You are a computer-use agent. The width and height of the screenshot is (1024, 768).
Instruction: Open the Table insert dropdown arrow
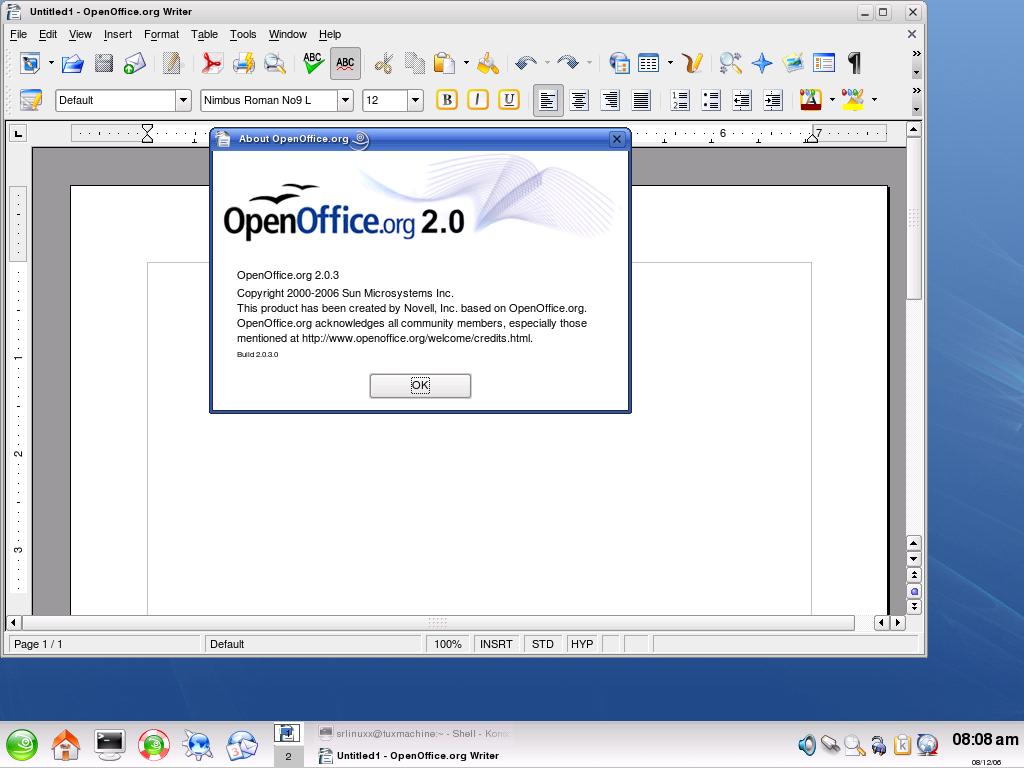670,63
